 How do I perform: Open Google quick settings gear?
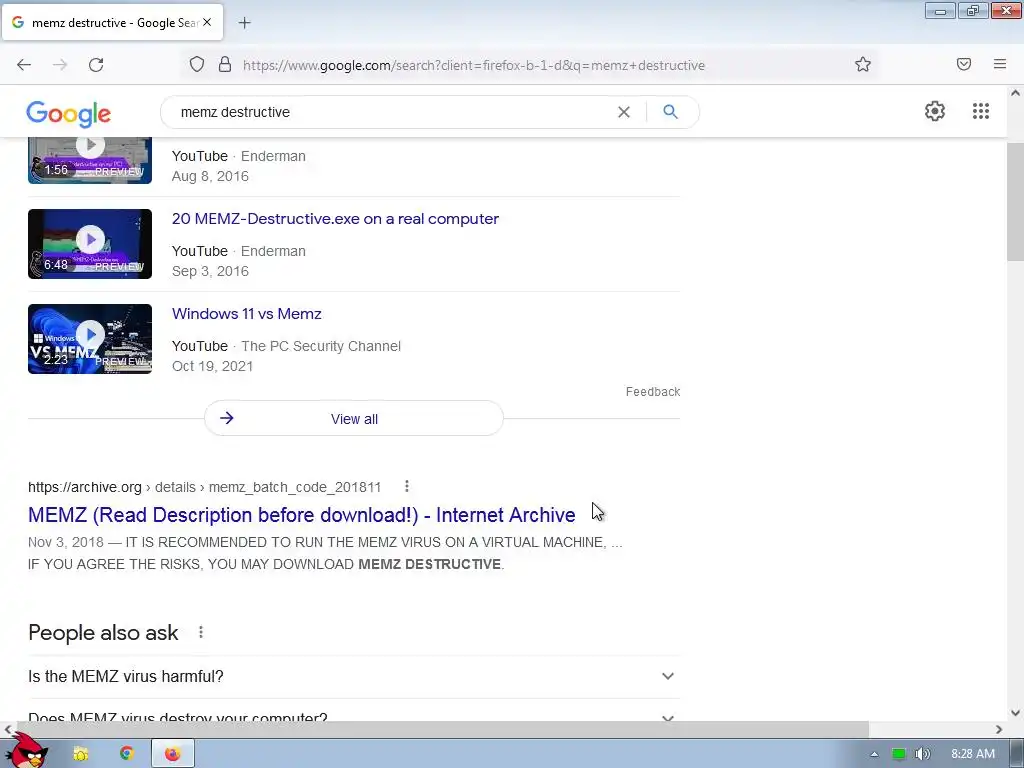(x=935, y=111)
